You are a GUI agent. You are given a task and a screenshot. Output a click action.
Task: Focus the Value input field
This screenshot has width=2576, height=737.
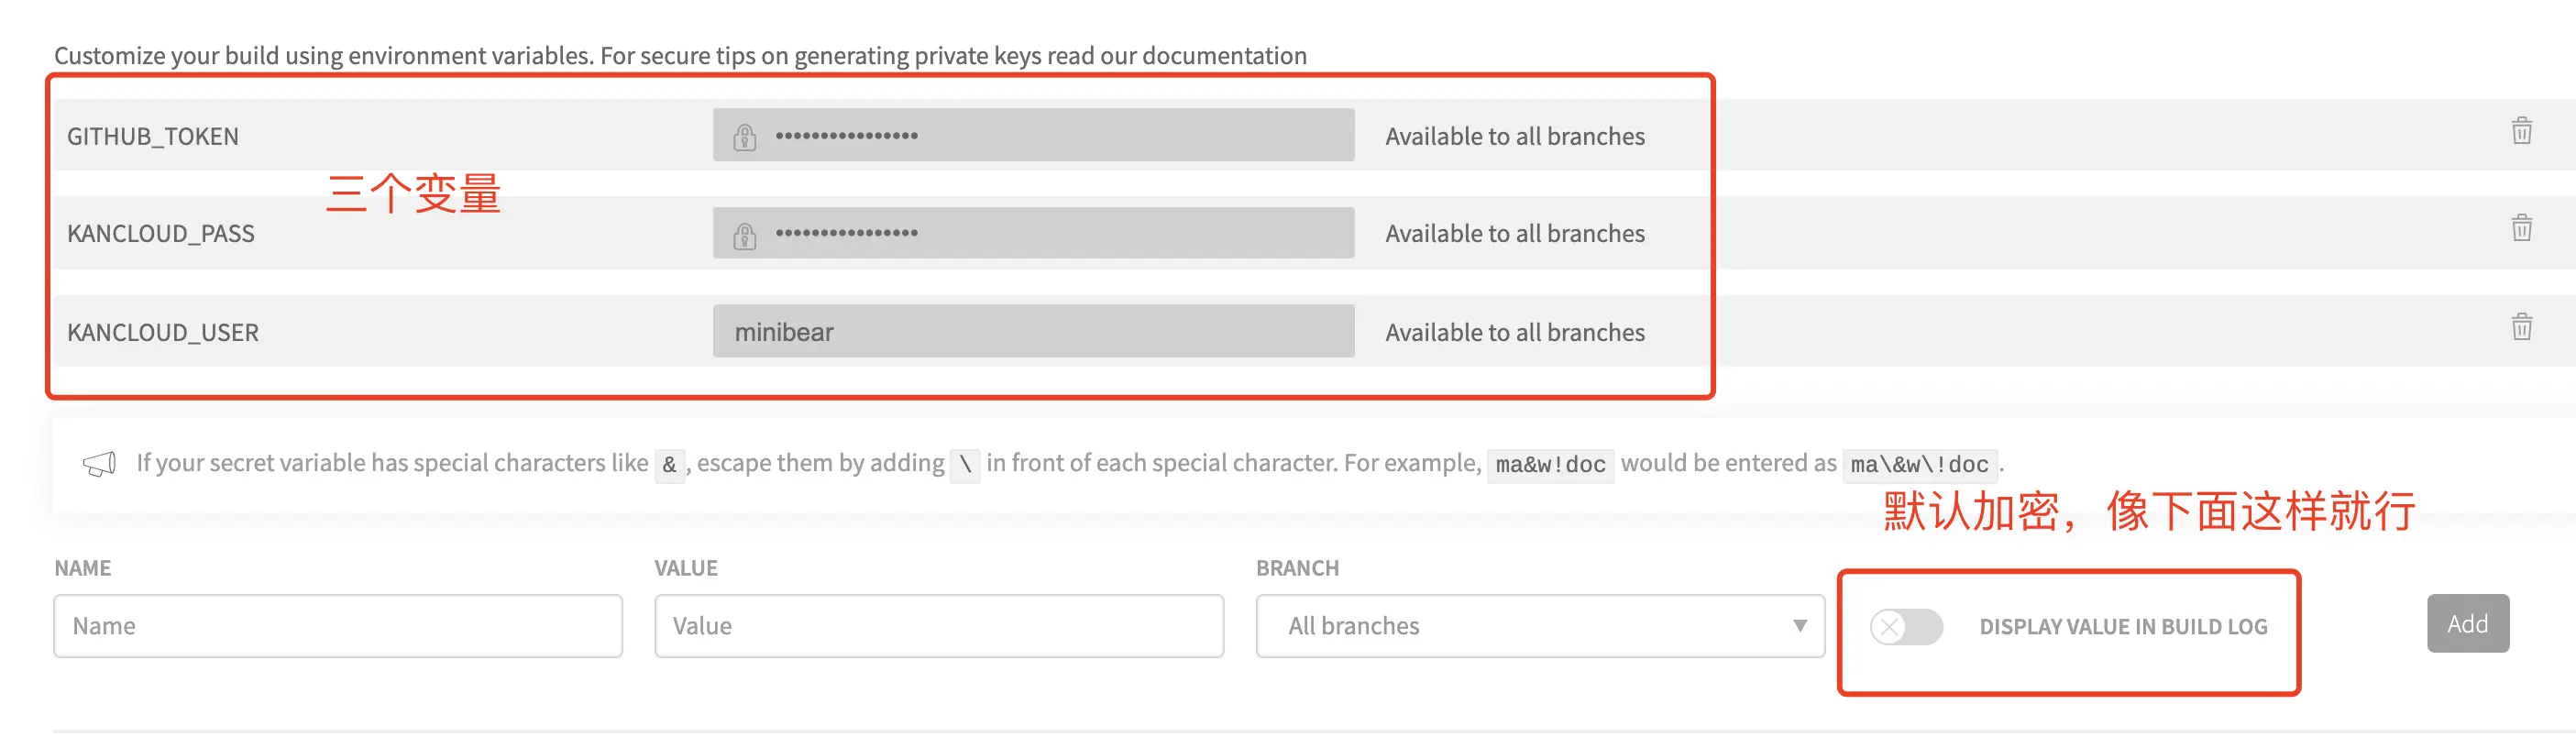(x=938, y=626)
